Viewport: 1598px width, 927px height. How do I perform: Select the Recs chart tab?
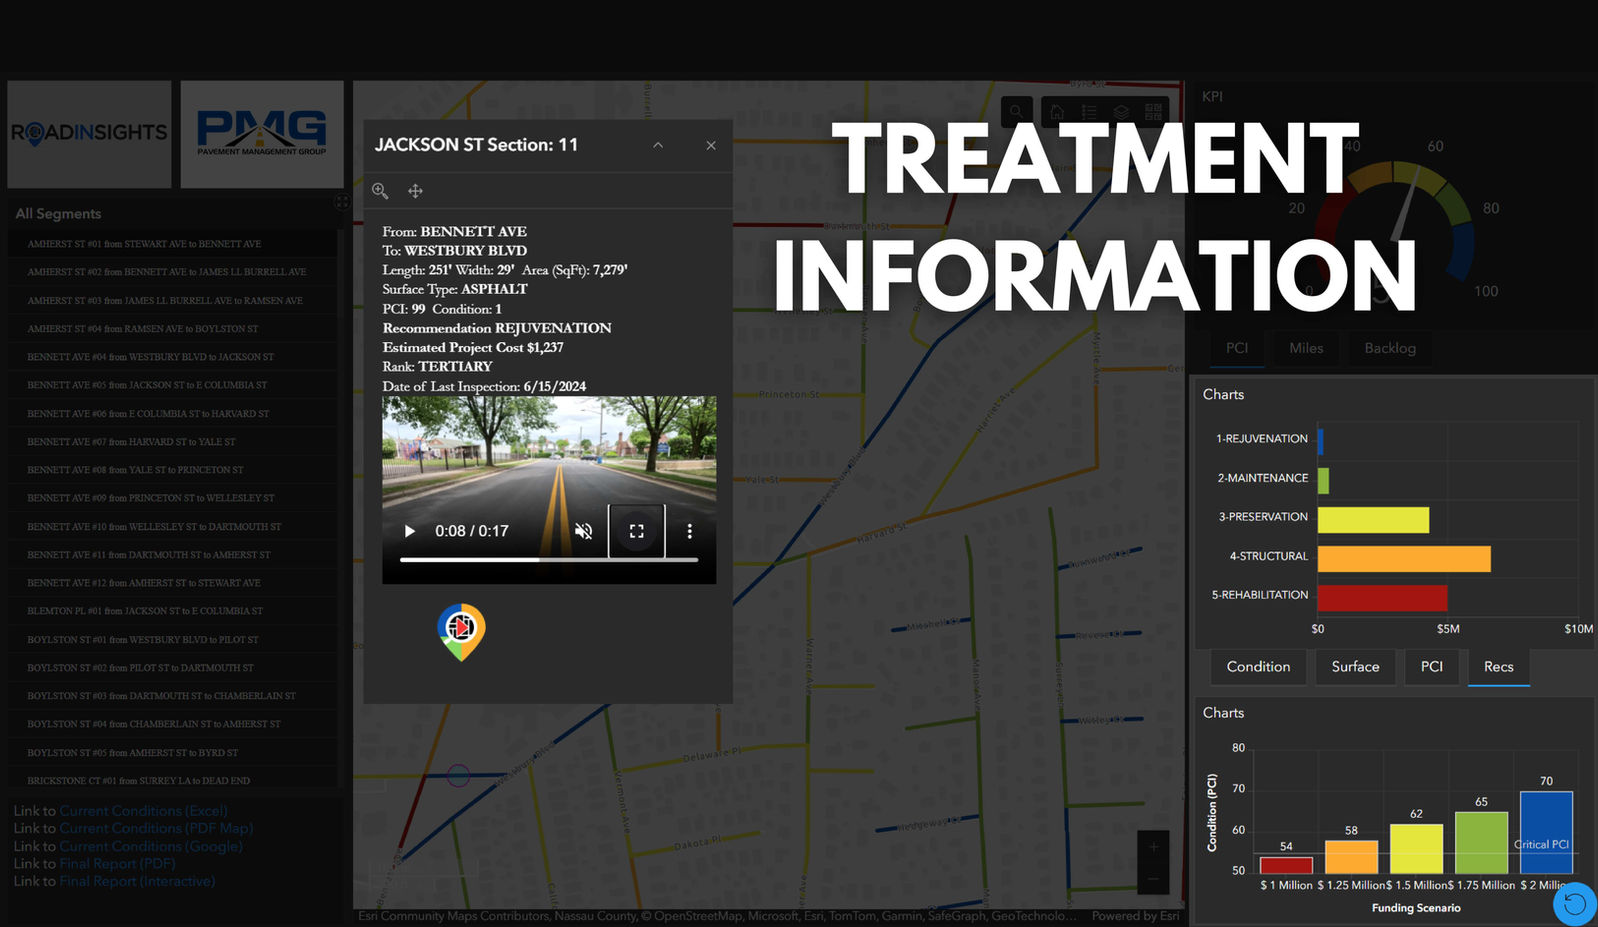(x=1498, y=667)
